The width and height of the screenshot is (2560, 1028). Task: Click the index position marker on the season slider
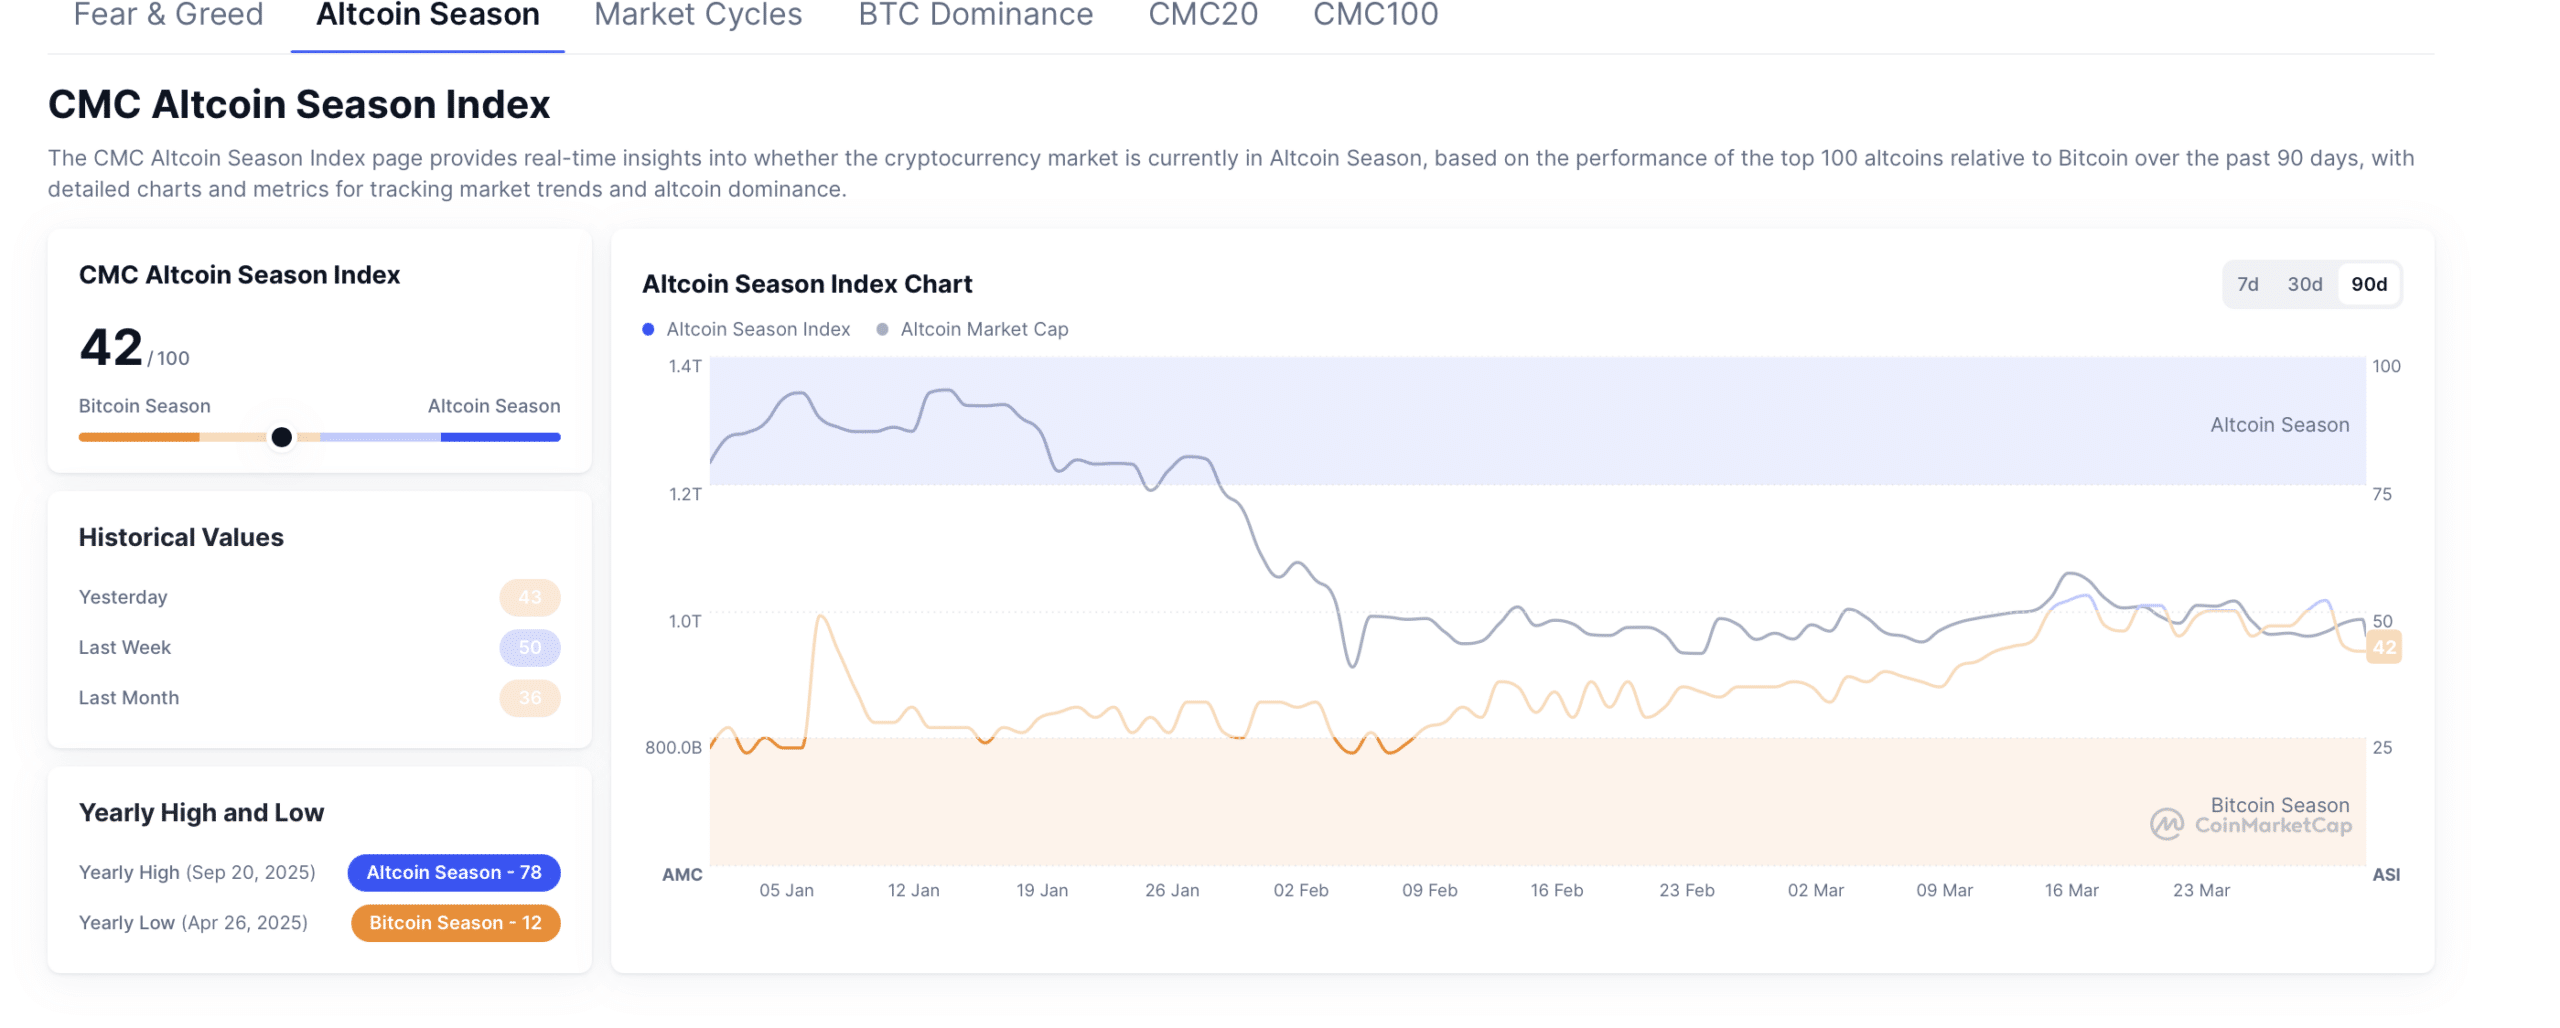click(x=283, y=437)
